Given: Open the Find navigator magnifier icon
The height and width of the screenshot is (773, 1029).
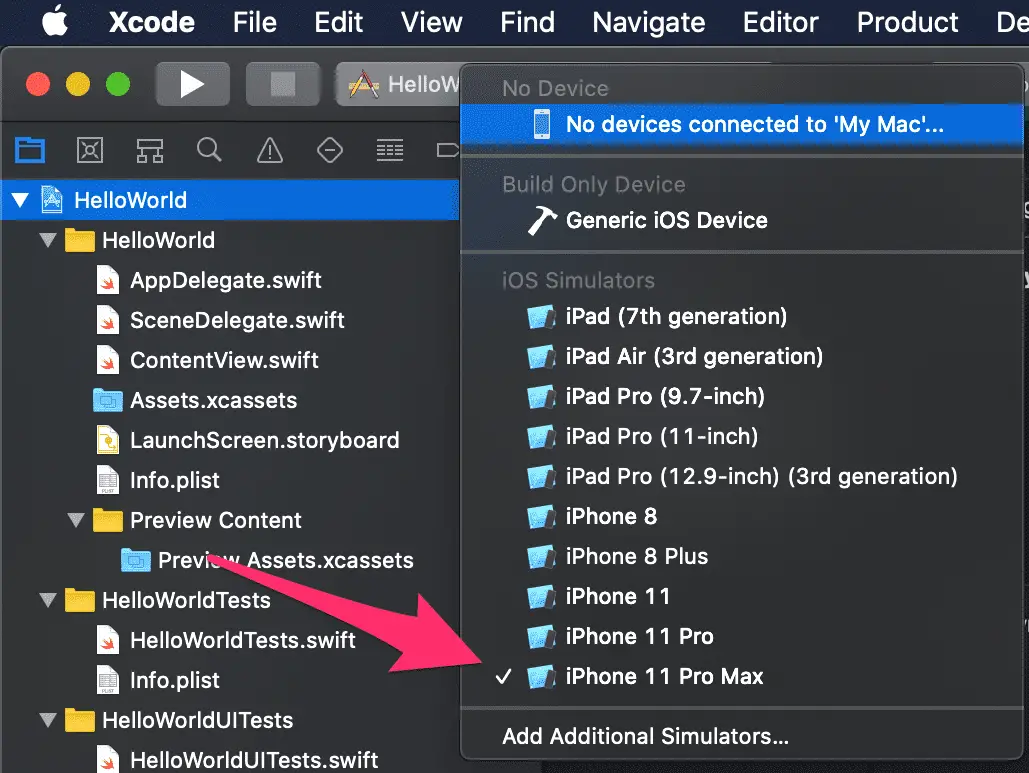Looking at the screenshot, I should [209, 150].
